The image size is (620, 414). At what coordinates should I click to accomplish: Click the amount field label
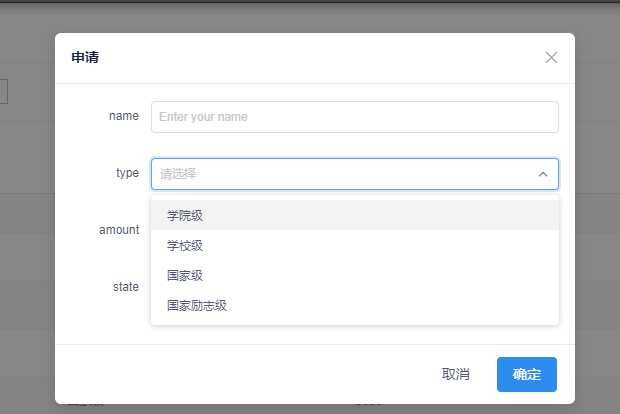(119, 230)
